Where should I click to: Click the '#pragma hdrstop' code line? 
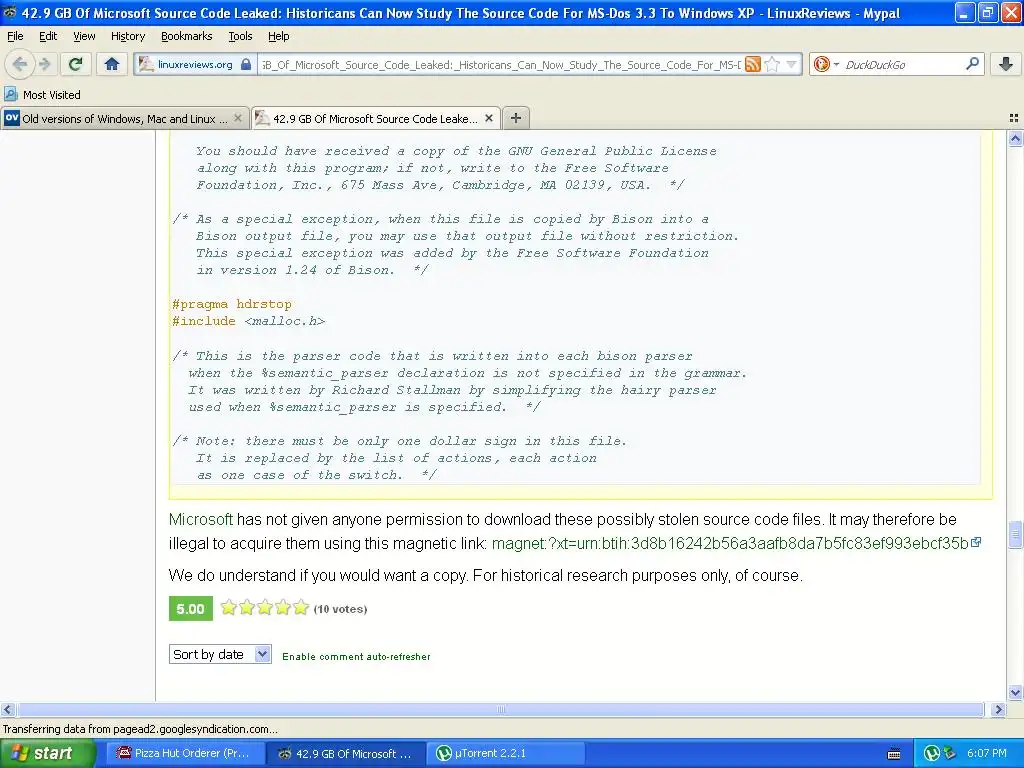pyautogui.click(x=232, y=304)
